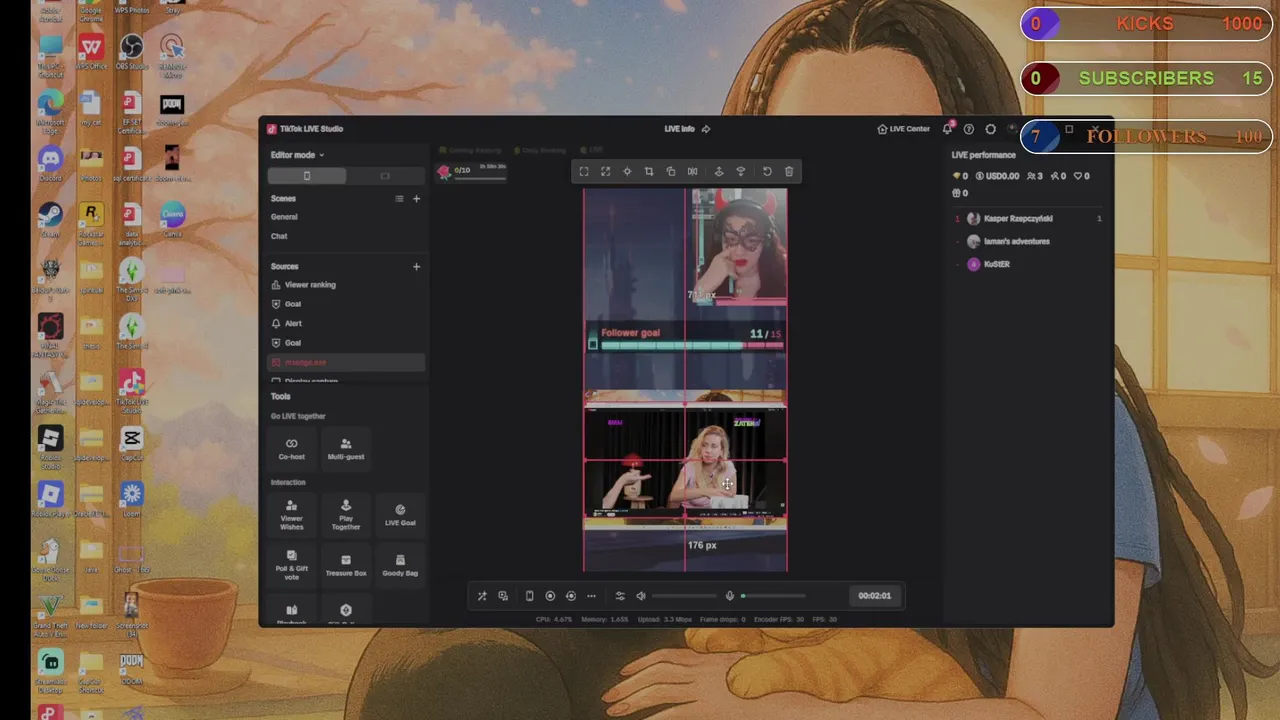This screenshot has height=720, width=1280.
Task: Switch to landscape layout toggle
Action: [385, 176]
